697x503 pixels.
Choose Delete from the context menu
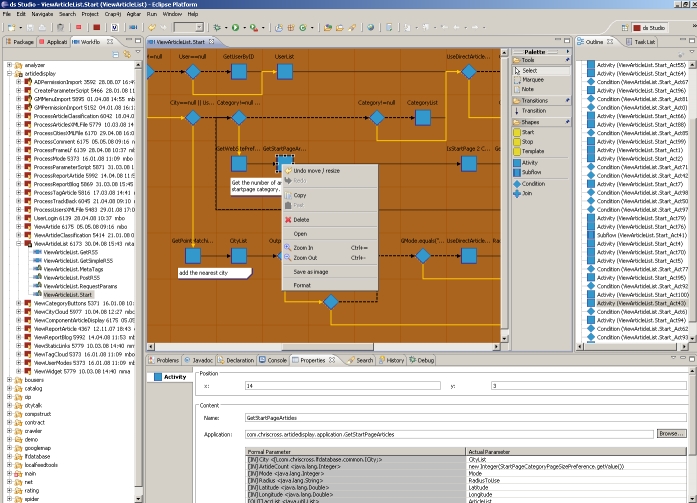[301, 219]
